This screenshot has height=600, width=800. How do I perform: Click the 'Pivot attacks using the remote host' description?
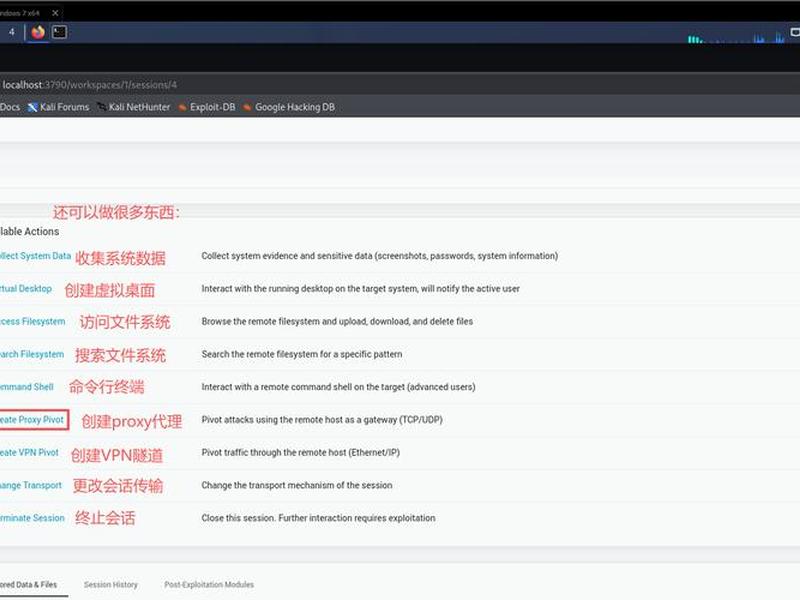pyautogui.click(x=322, y=419)
